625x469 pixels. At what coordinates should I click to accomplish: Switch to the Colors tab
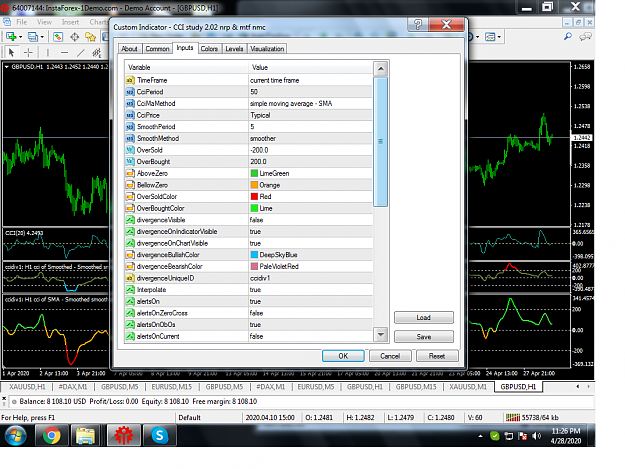210,49
